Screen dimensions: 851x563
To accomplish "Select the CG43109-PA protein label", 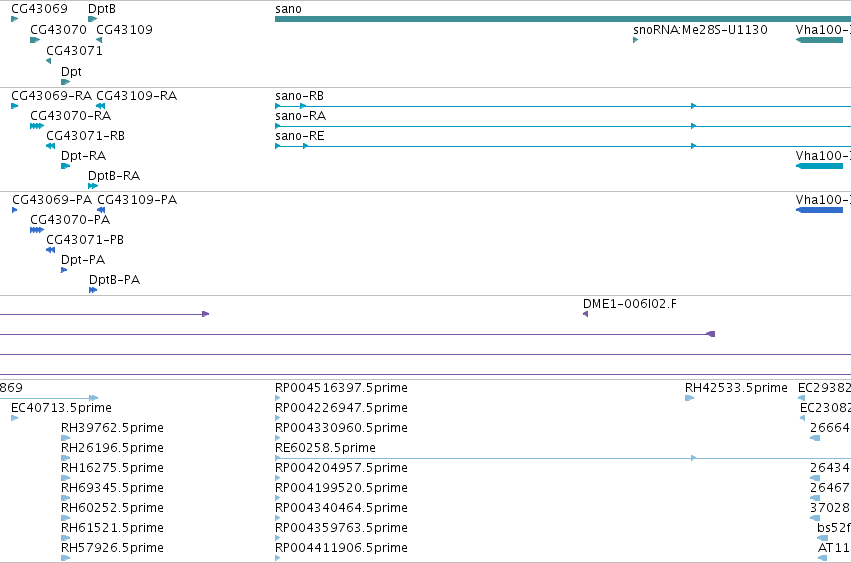I will click(137, 200).
